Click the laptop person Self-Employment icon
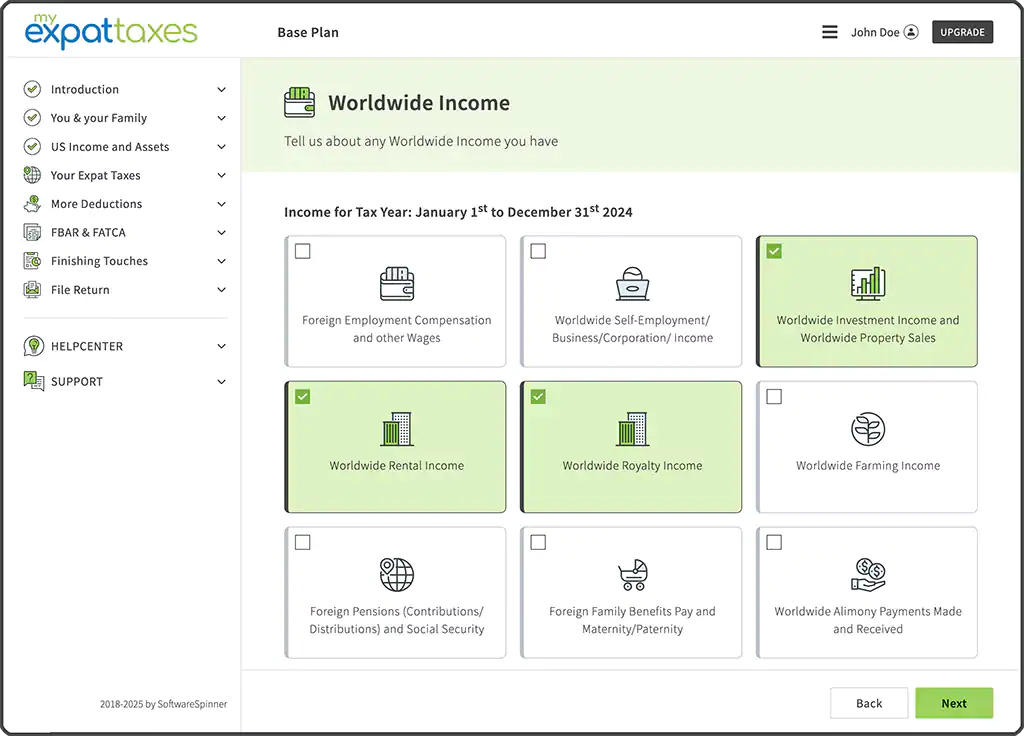This screenshot has height=736, width=1024. pyautogui.click(x=632, y=284)
